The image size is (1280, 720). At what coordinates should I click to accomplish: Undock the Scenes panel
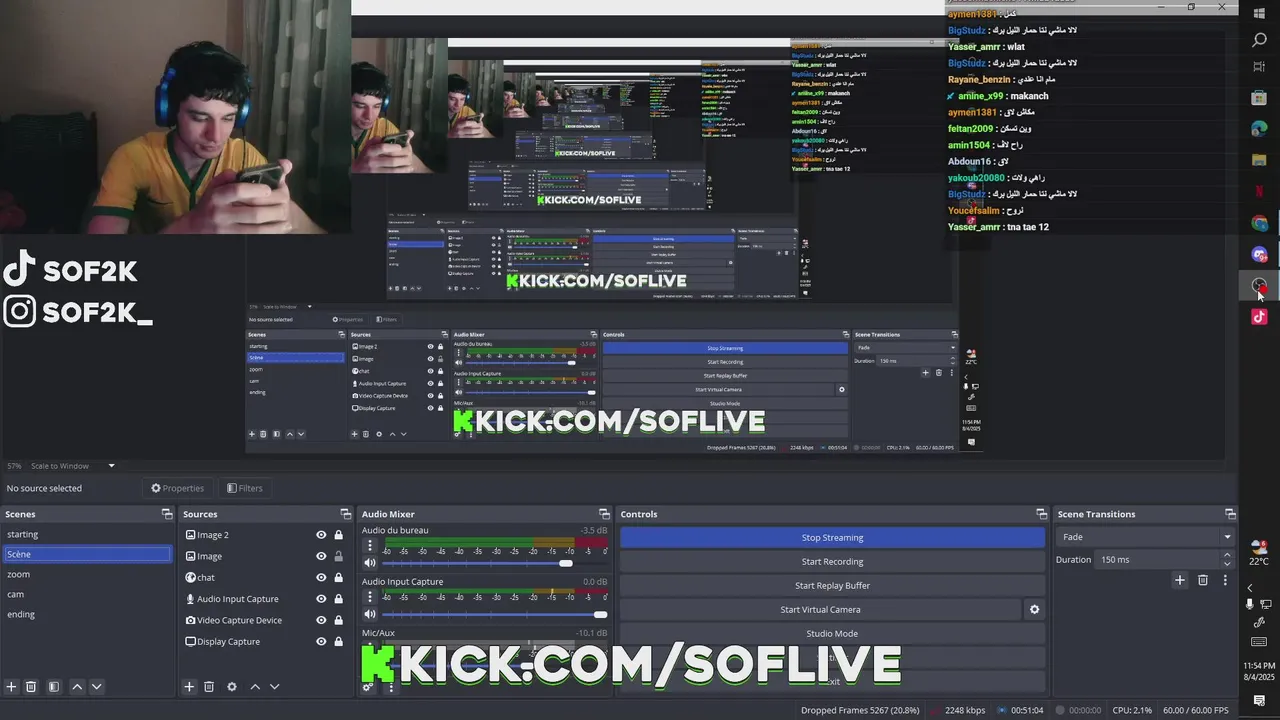[167, 514]
